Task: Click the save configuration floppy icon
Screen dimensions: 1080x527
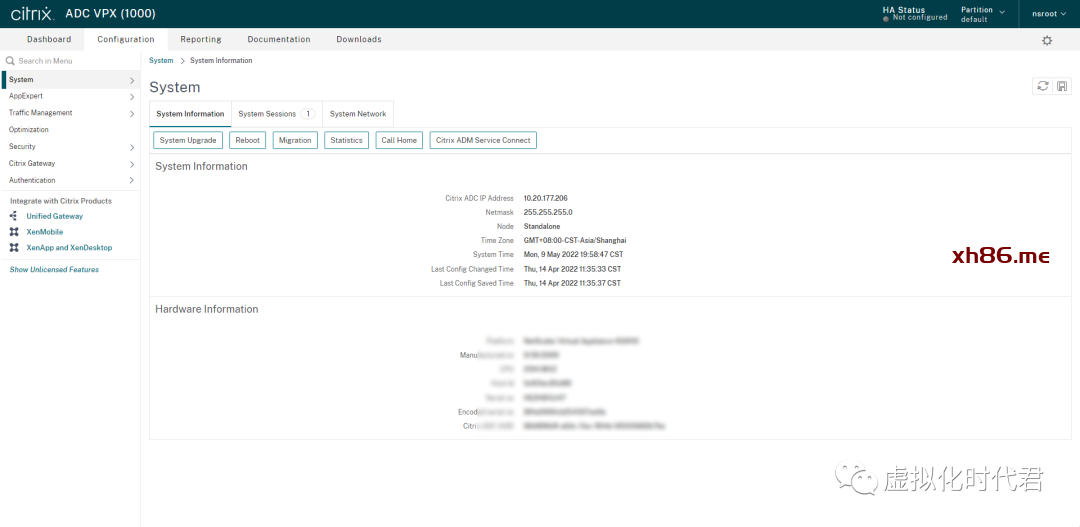Action: 1062,86
